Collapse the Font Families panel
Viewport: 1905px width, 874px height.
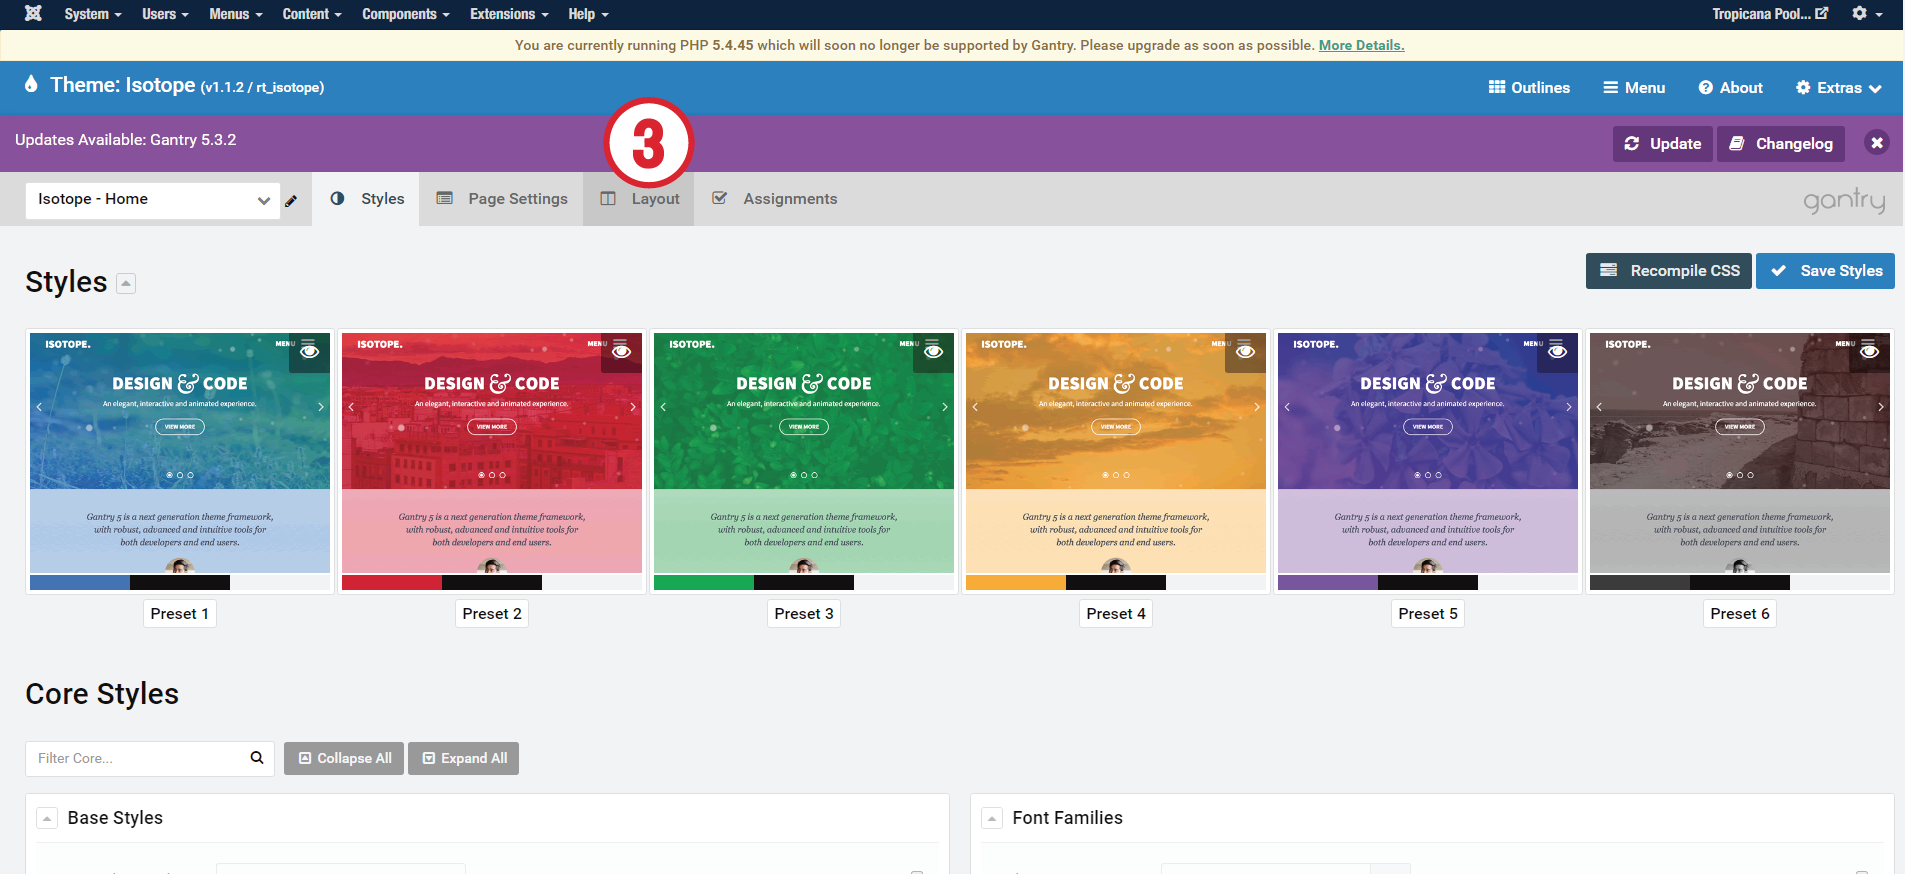pyautogui.click(x=992, y=818)
